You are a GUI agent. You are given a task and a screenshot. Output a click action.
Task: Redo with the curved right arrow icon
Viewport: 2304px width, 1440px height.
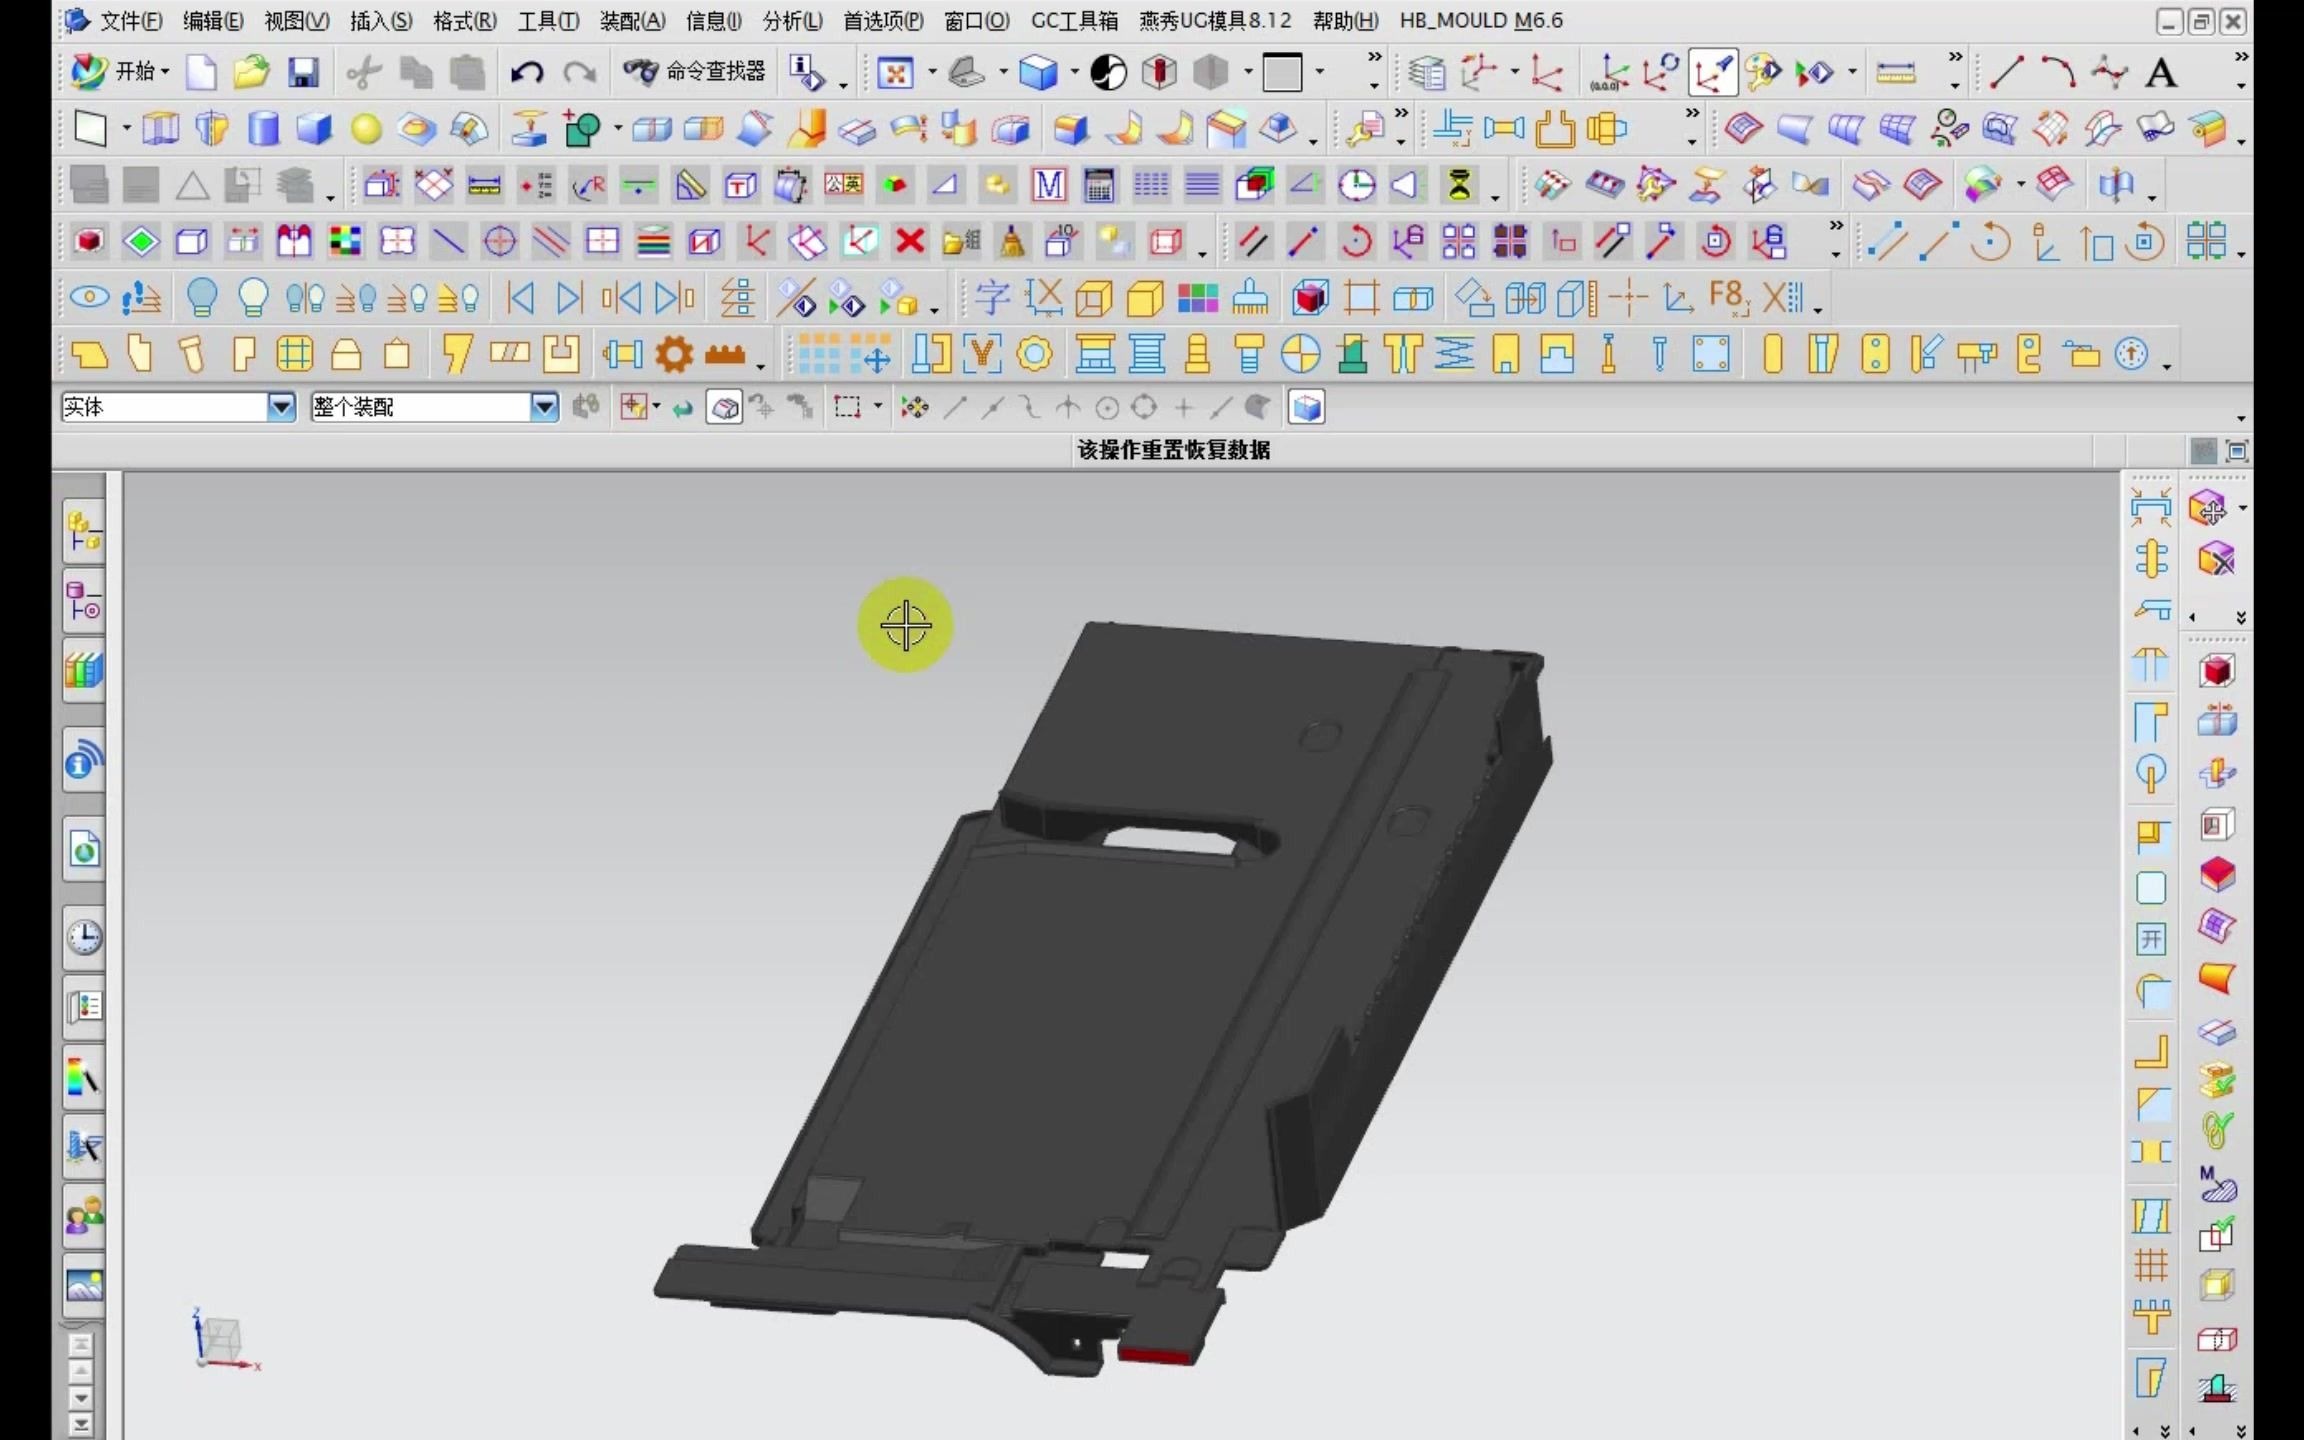579,72
